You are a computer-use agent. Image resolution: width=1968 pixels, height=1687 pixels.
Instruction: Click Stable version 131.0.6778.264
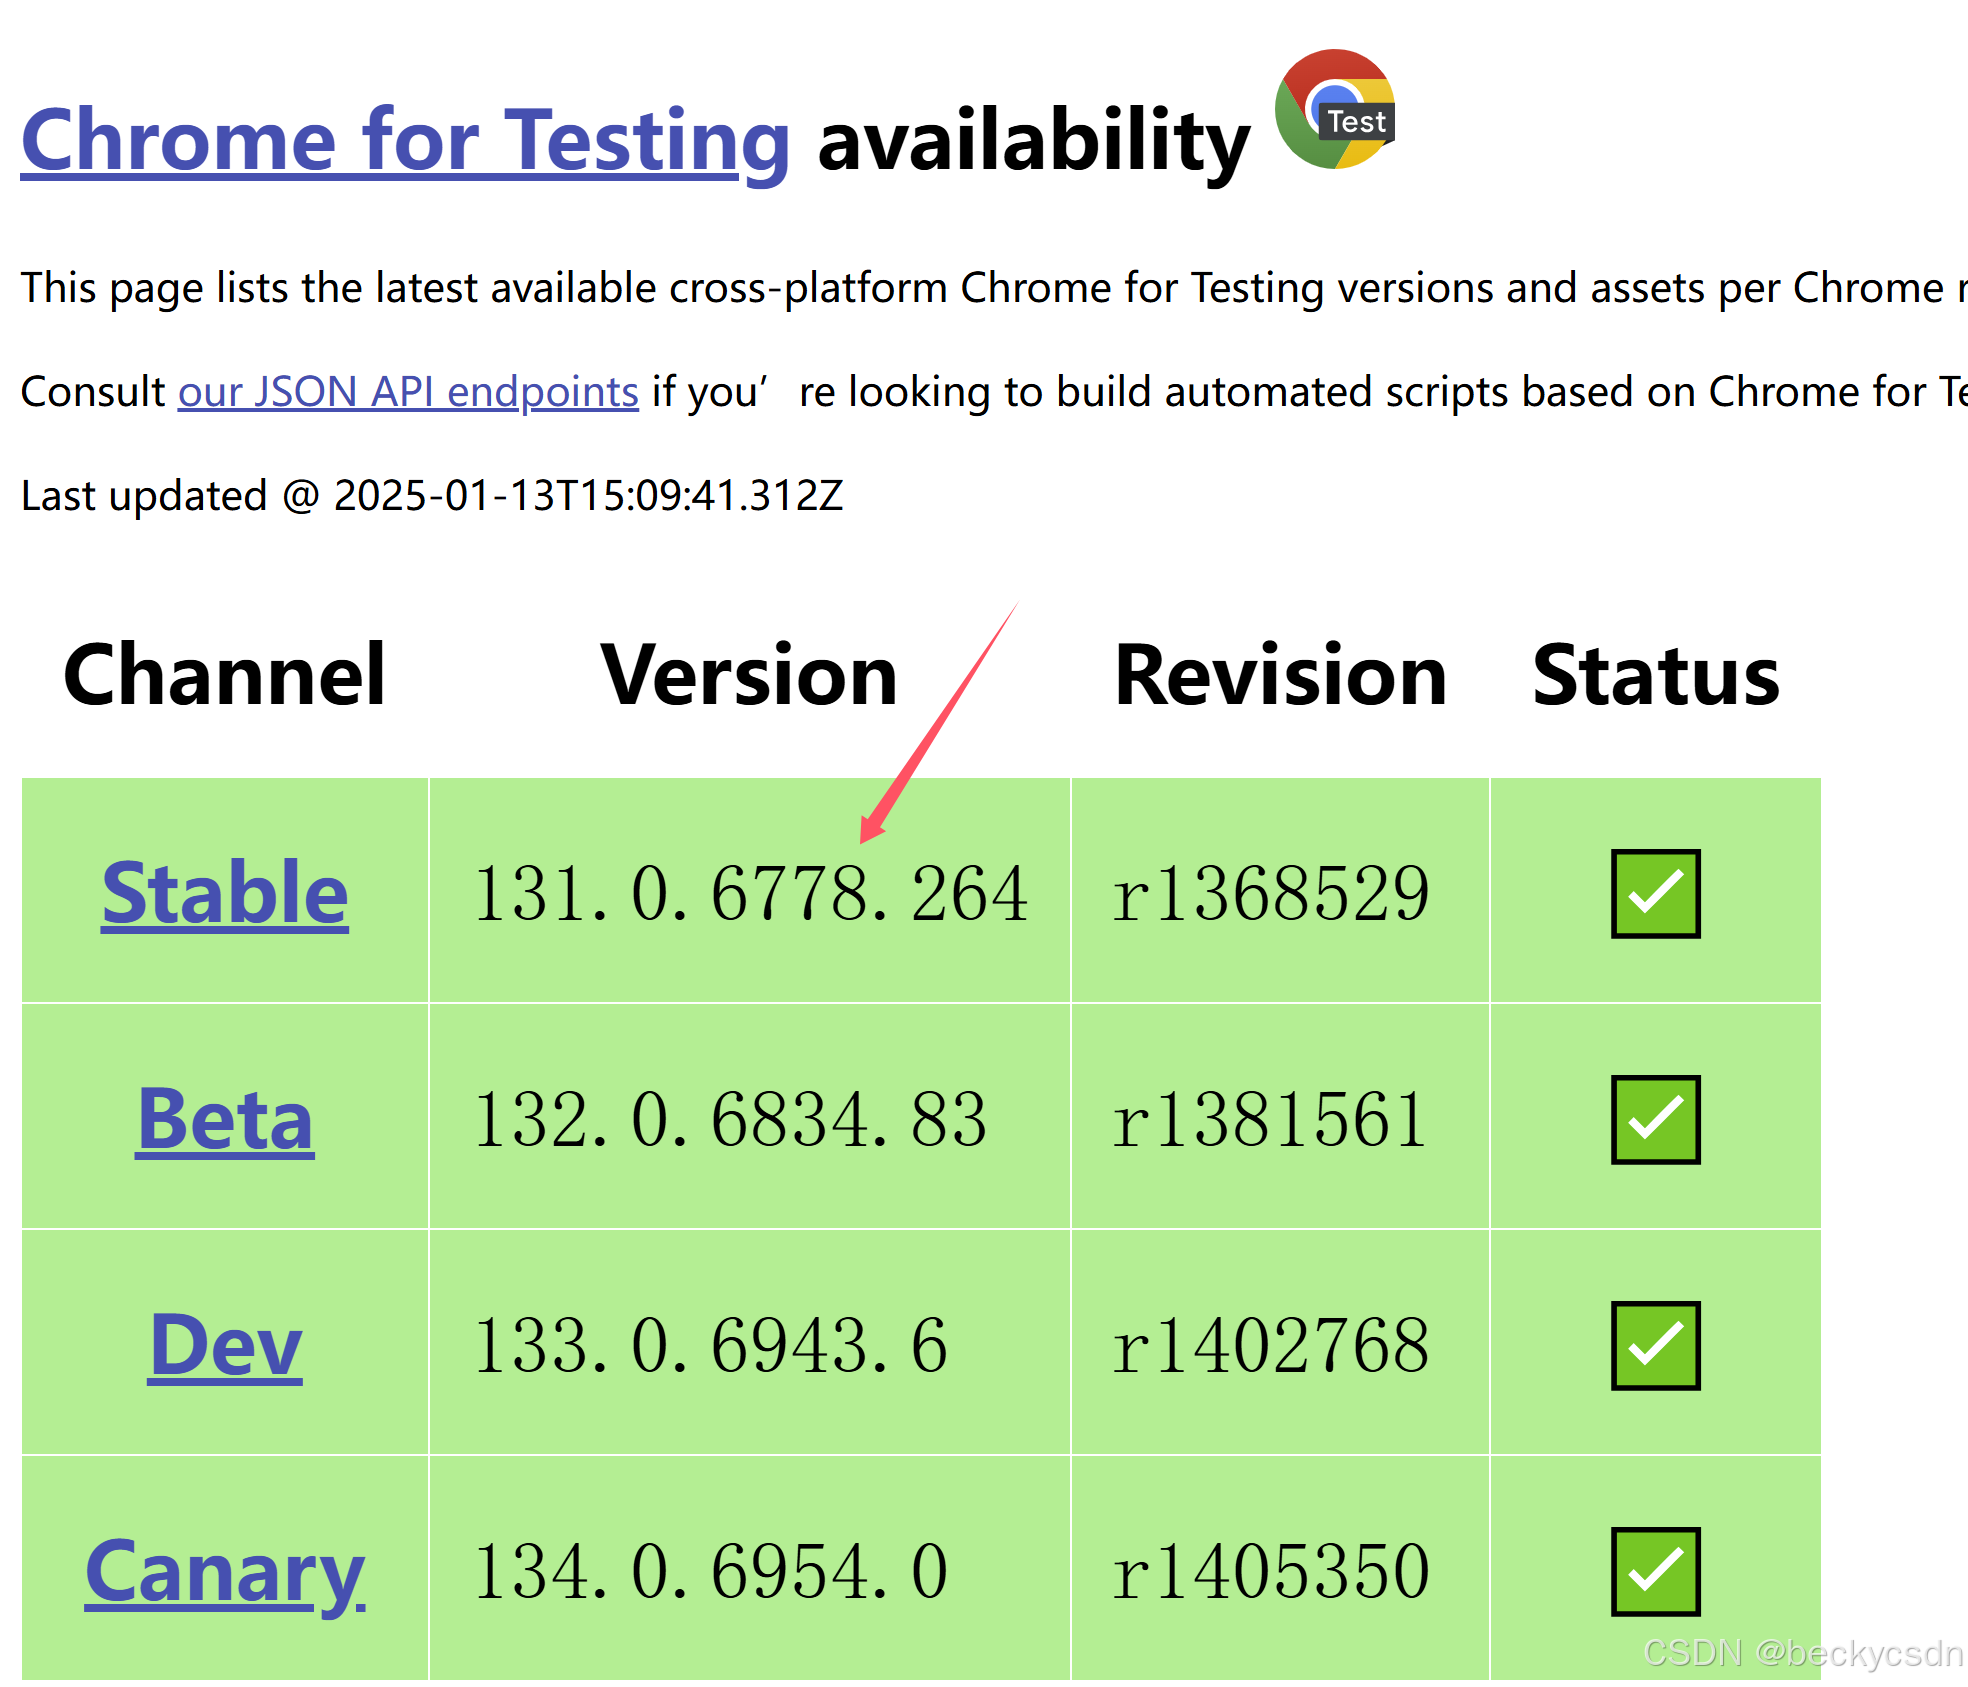click(750, 893)
